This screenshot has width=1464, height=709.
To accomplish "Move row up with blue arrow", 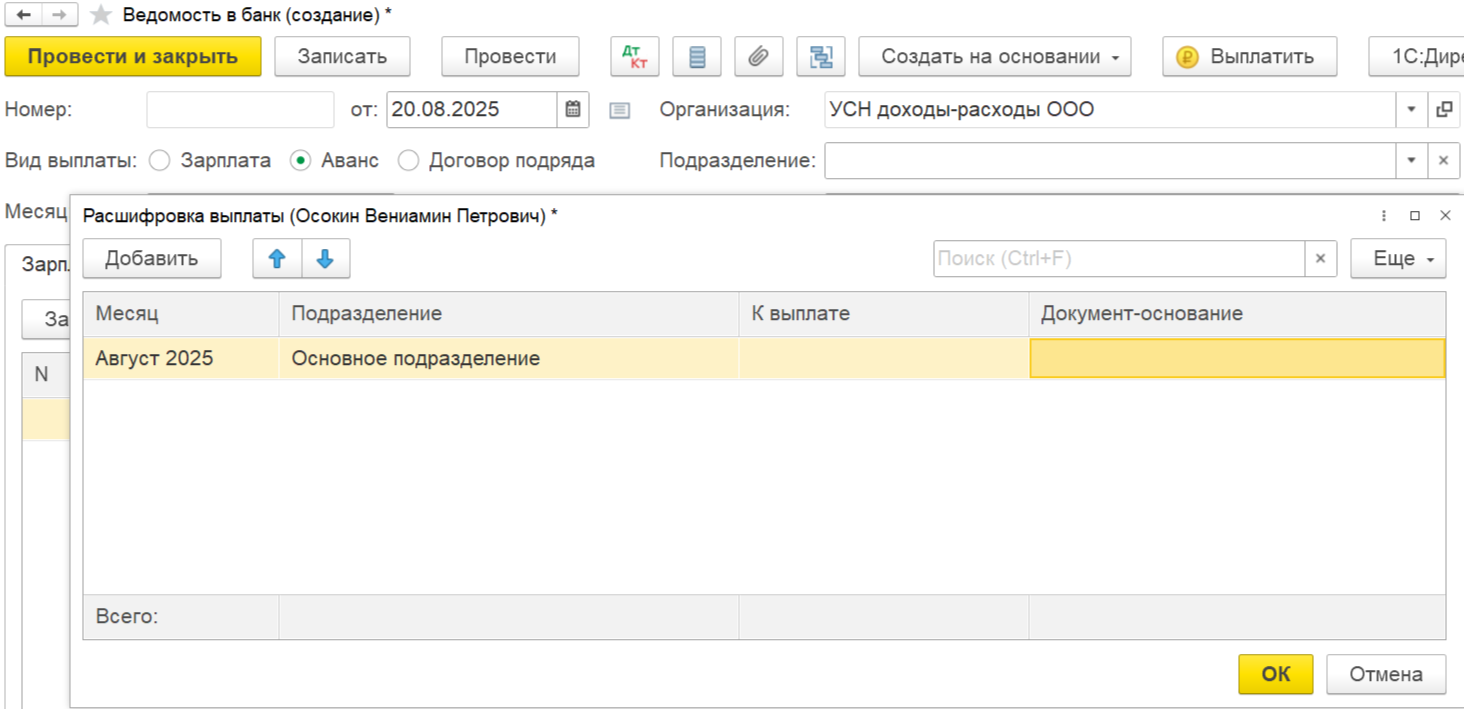I will click(x=277, y=259).
